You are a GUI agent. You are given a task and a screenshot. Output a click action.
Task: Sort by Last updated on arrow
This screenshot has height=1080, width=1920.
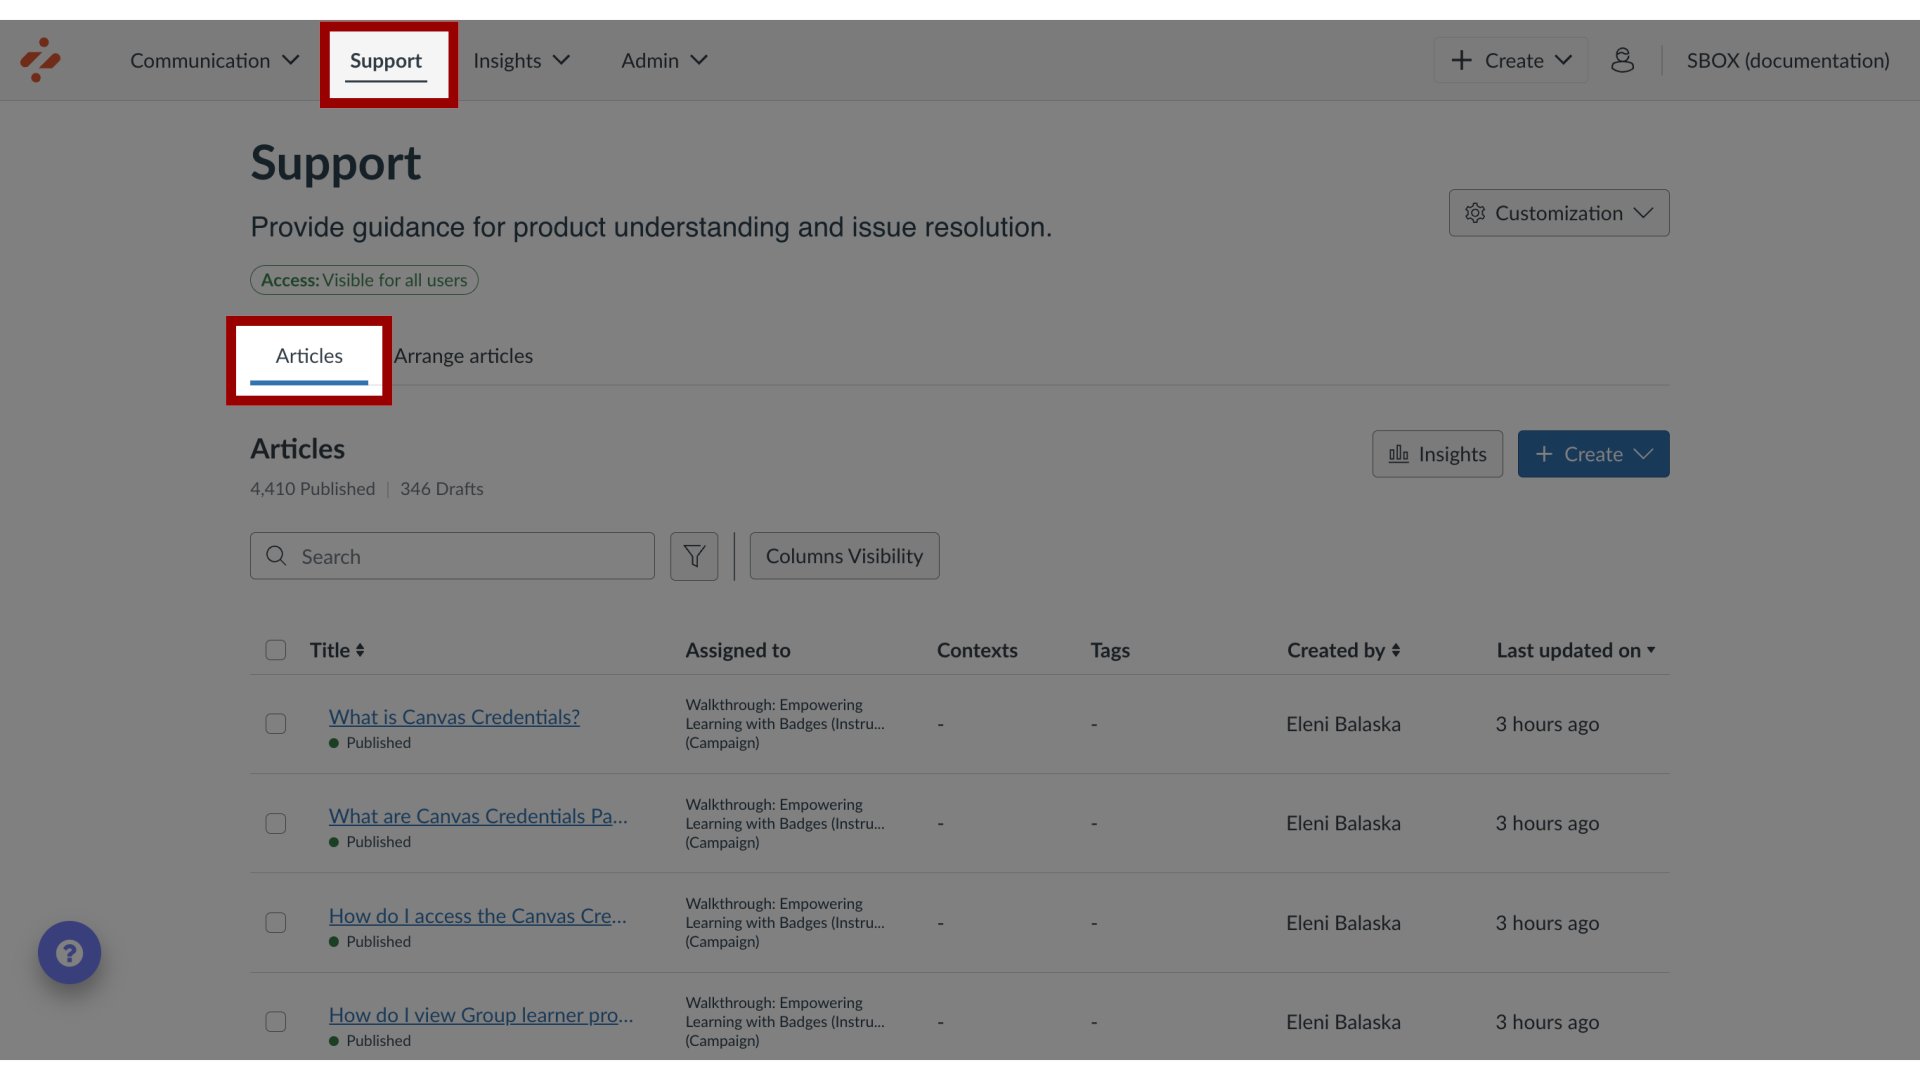click(1651, 650)
